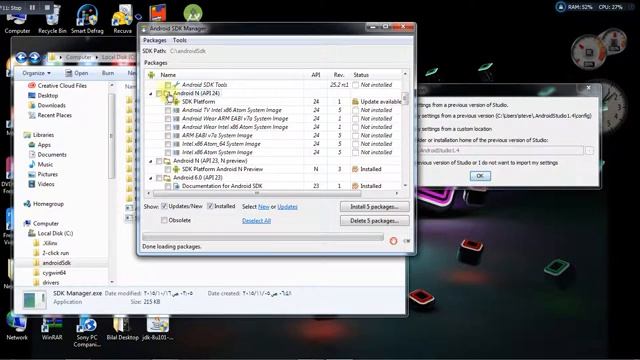
Task: Click SDK Path value C:\androidSdk
Action: (188, 51)
